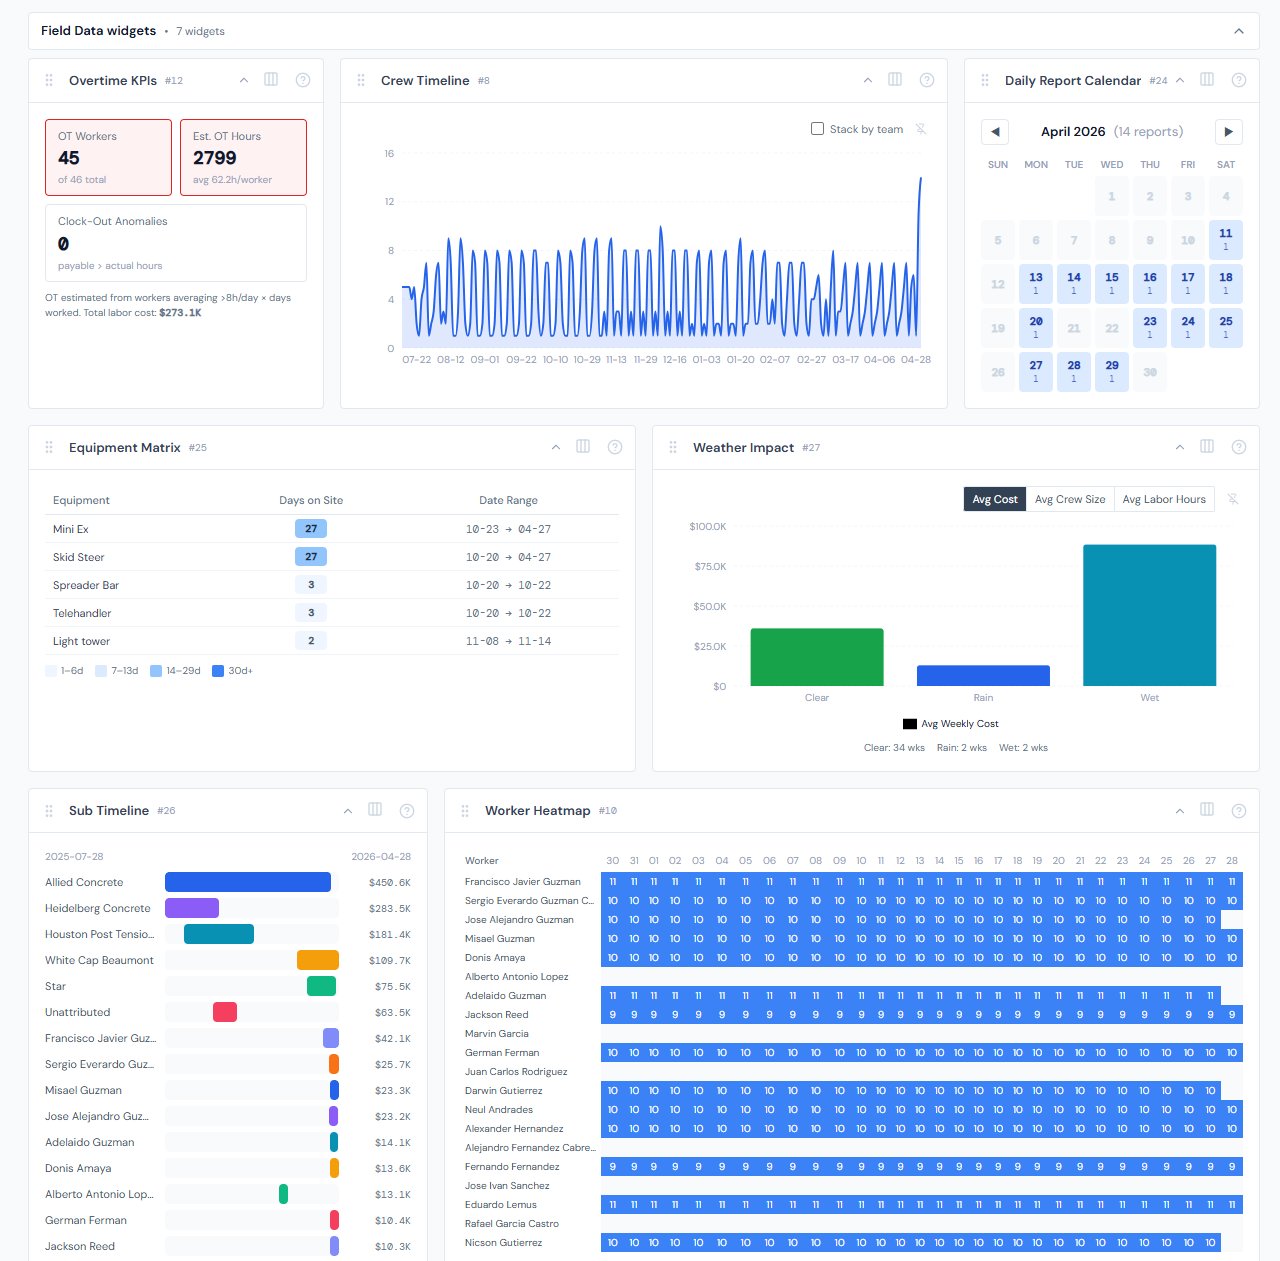Enable the Stack by team checkbox
The image size is (1280, 1261).
(817, 129)
